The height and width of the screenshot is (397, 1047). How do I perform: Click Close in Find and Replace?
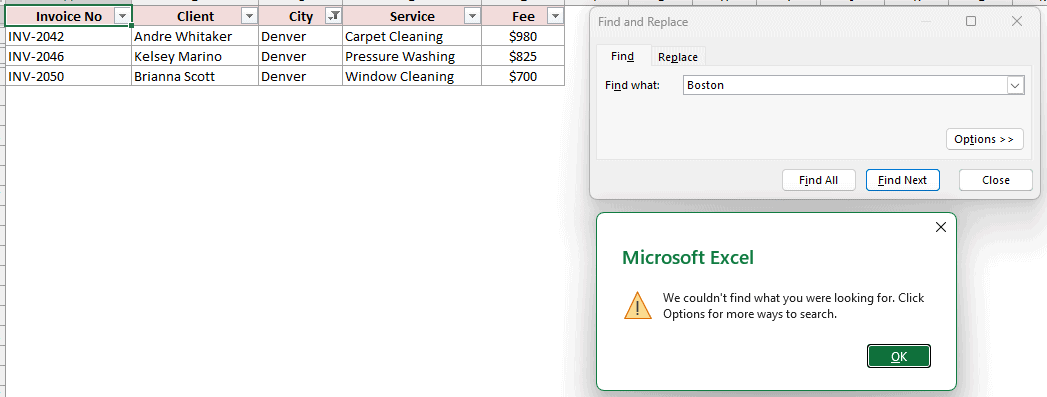coord(996,180)
